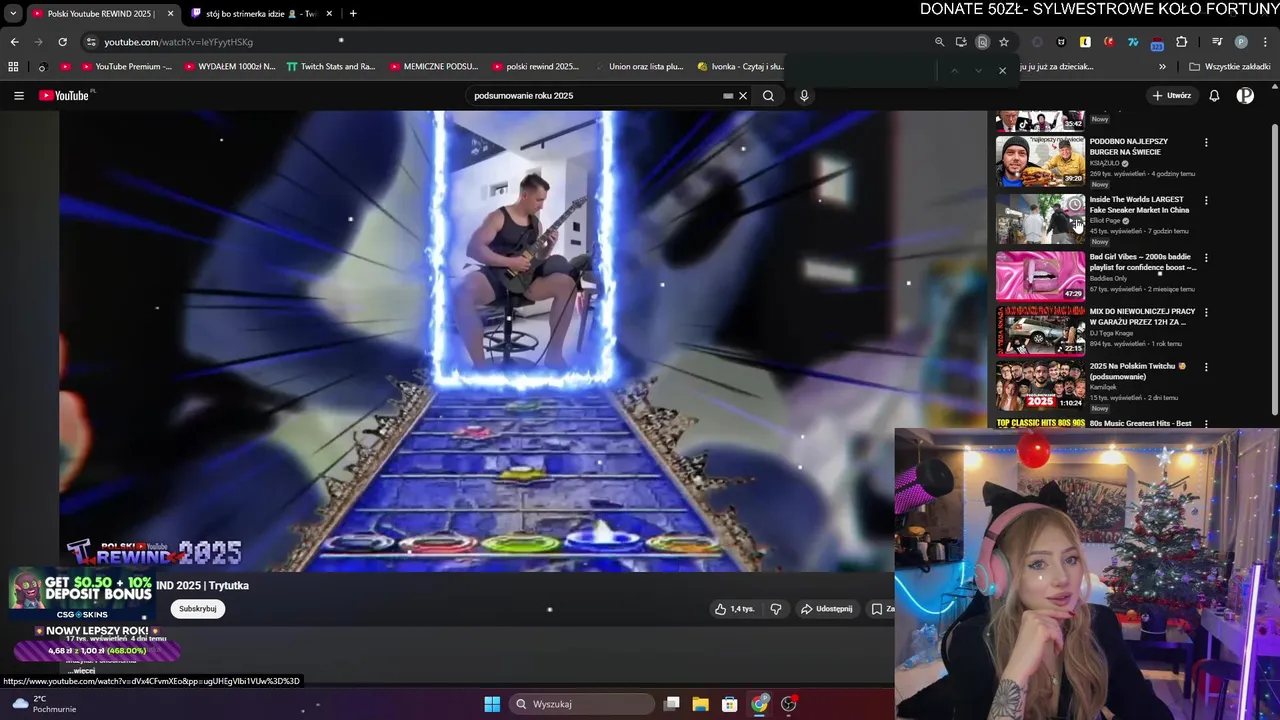Open options menu for MIX DO NIEWOLNICZEJ PRACY
The image size is (1280, 720).
click(1206, 312)
